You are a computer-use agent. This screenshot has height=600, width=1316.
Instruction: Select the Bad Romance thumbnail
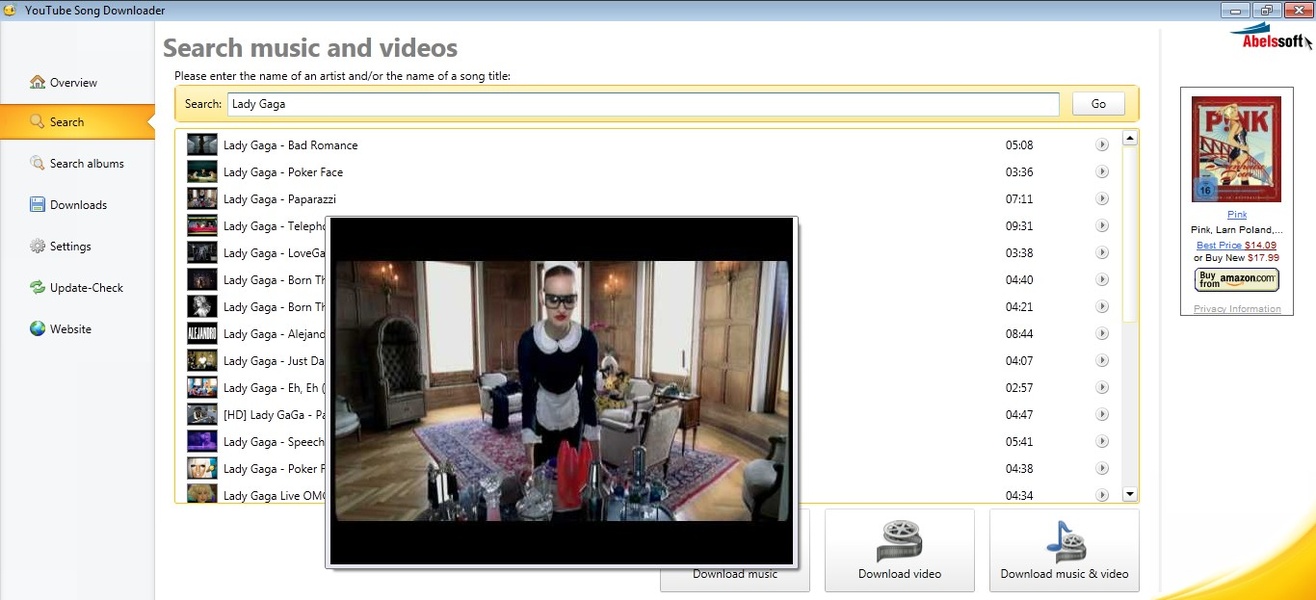click(x=202, y=145)
